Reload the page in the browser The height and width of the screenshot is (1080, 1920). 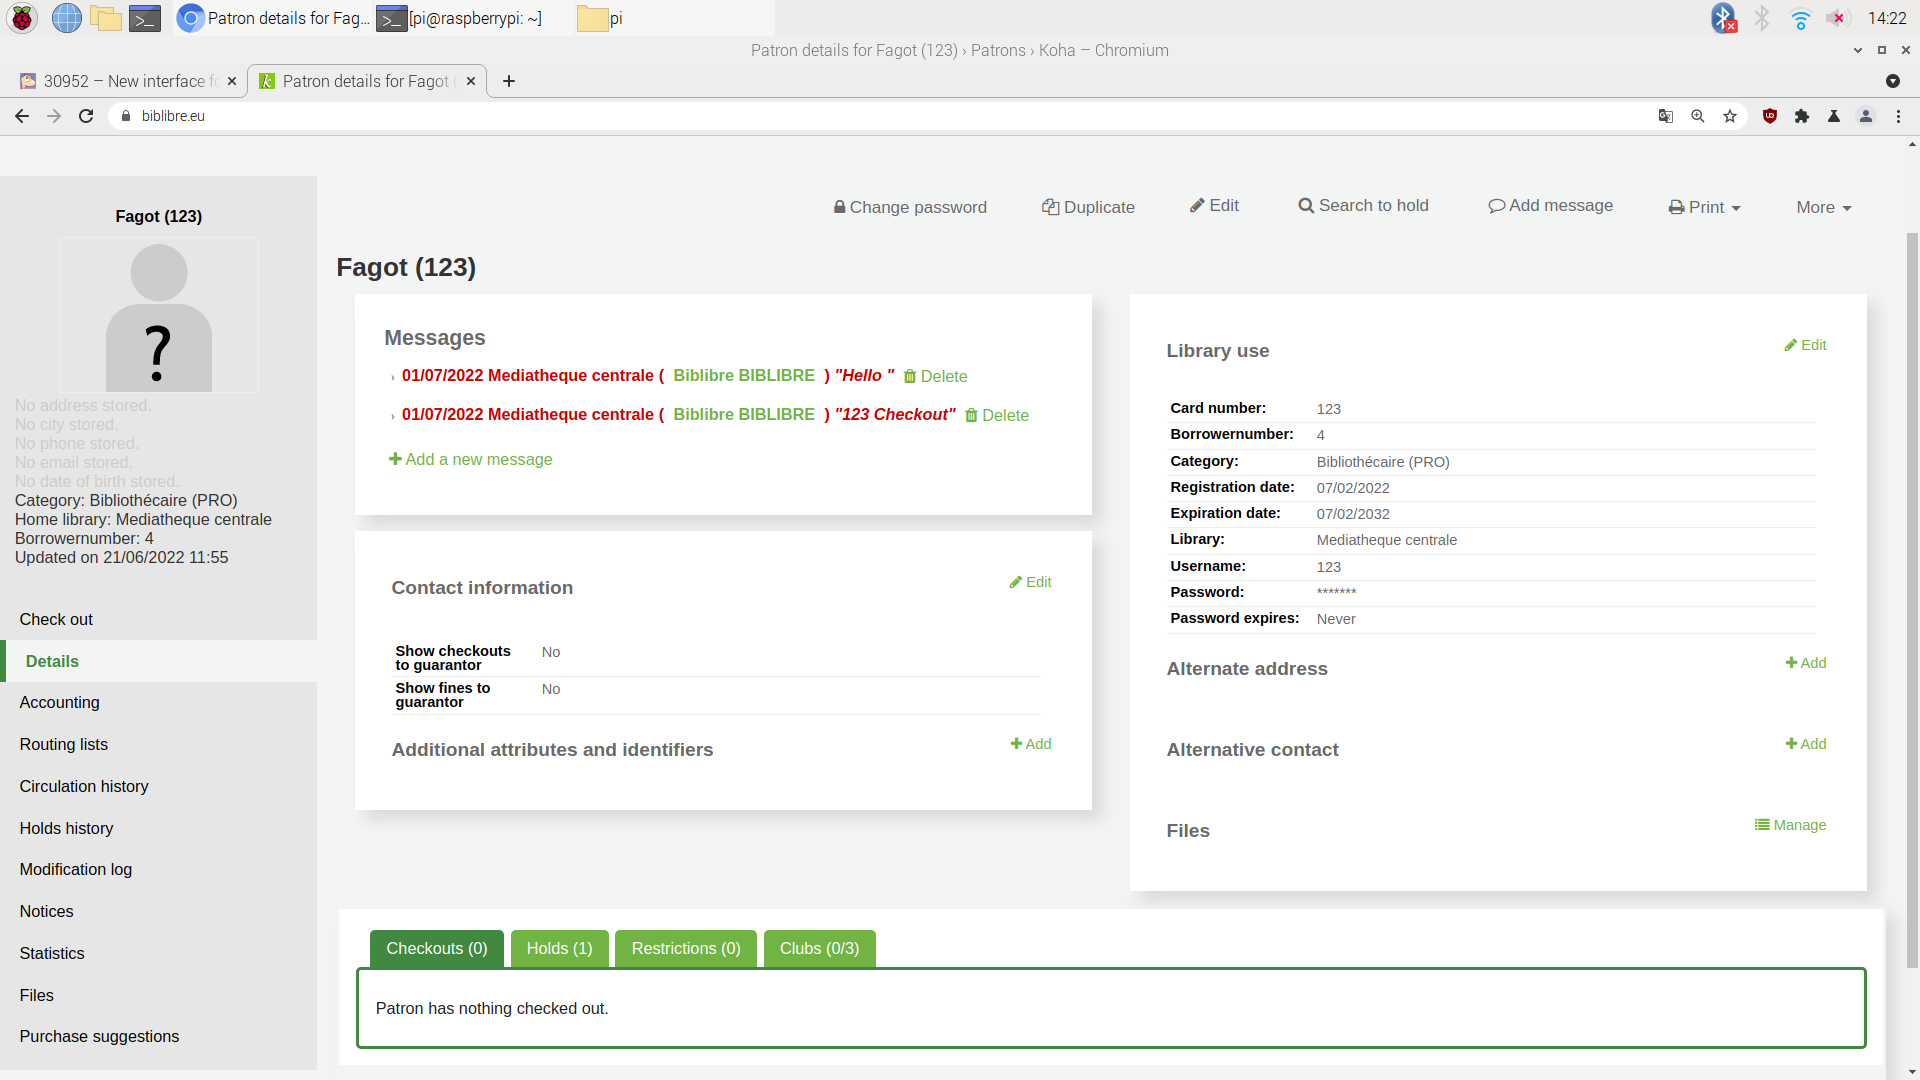pos(86,116)
